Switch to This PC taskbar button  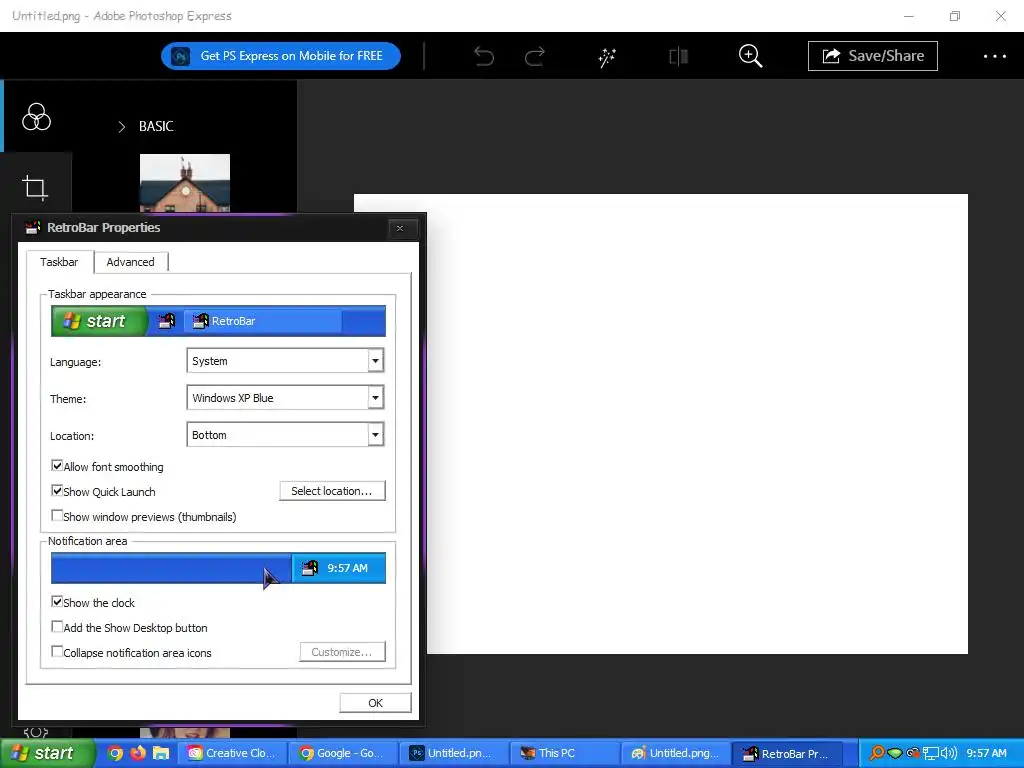pyautogui.click(x=563, y=753)
